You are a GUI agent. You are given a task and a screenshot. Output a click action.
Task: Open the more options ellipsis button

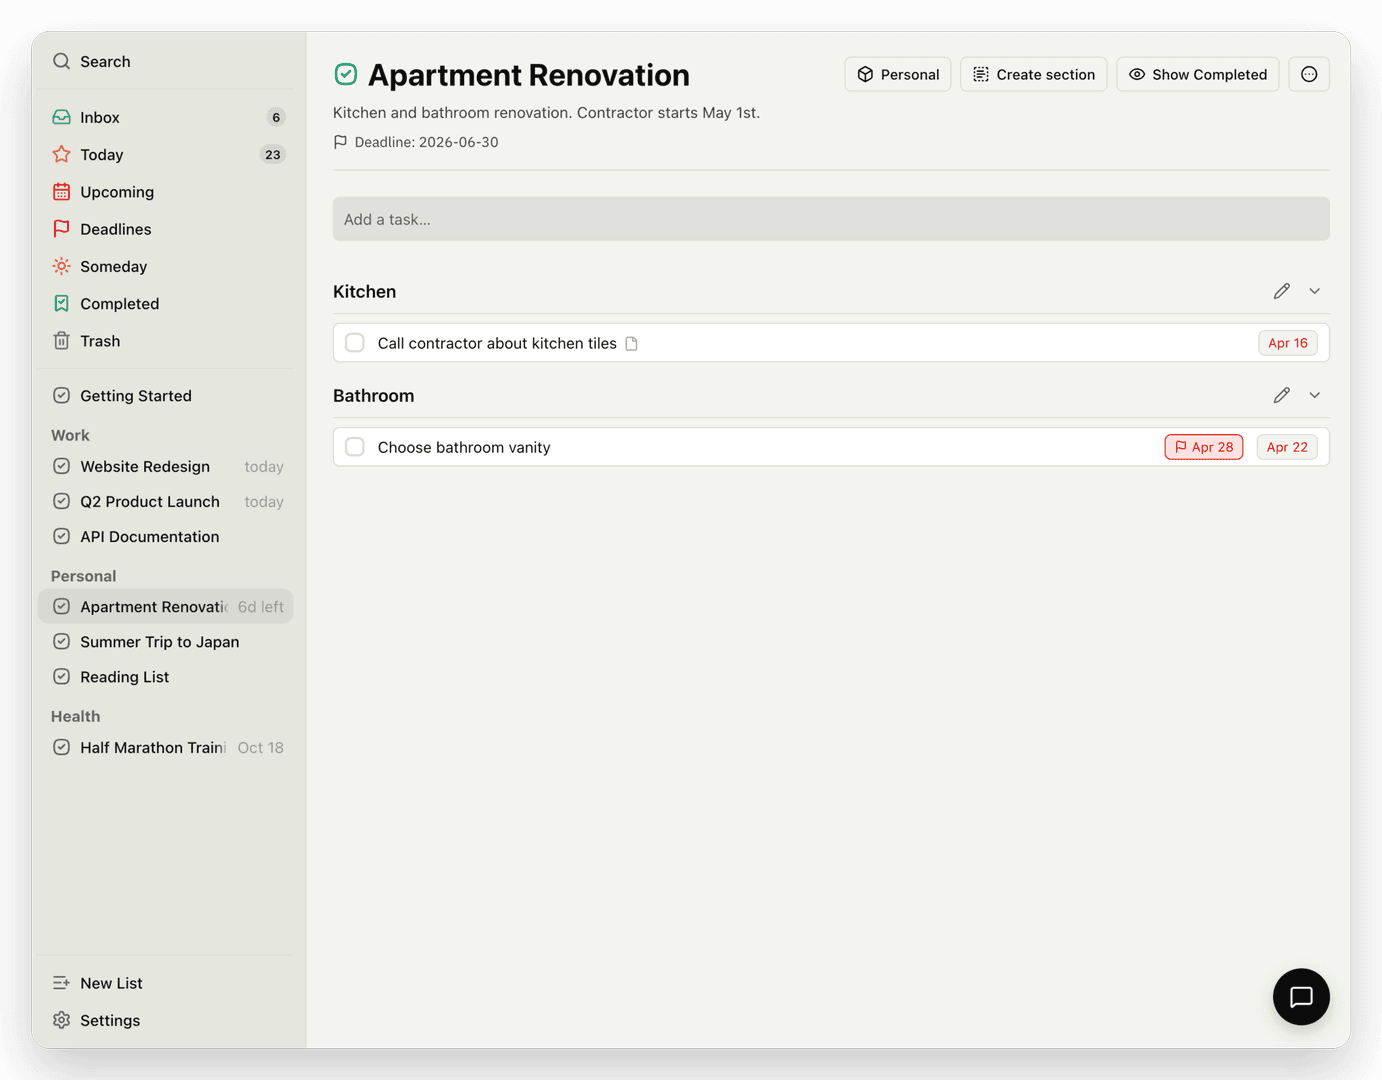[1309, 74]
